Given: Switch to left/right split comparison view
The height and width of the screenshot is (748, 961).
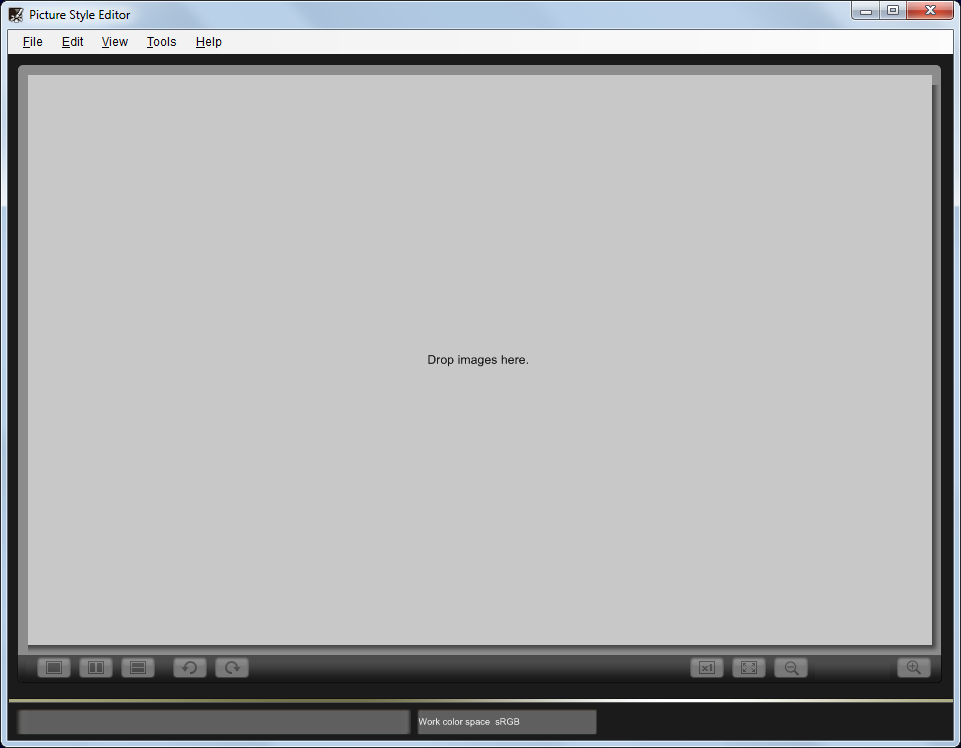Looking at the screenshot, I should point(96,668).
